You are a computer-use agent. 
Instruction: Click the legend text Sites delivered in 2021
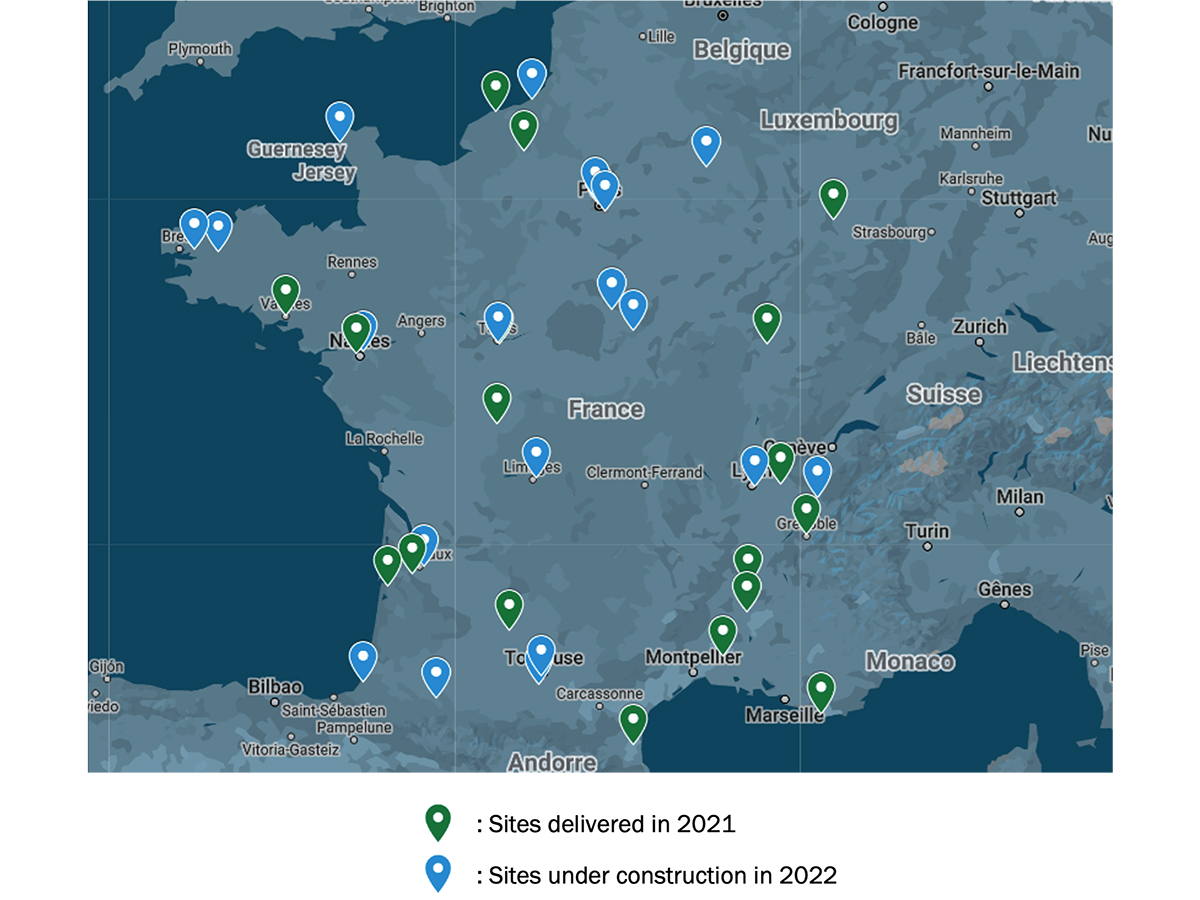pos(612,824)
